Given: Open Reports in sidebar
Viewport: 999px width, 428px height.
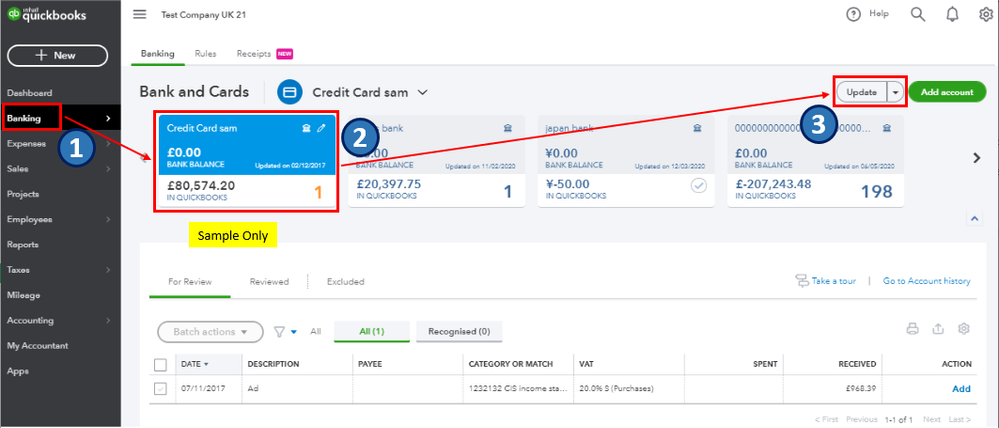Looking at the screenshot, I should pos(23,245).
